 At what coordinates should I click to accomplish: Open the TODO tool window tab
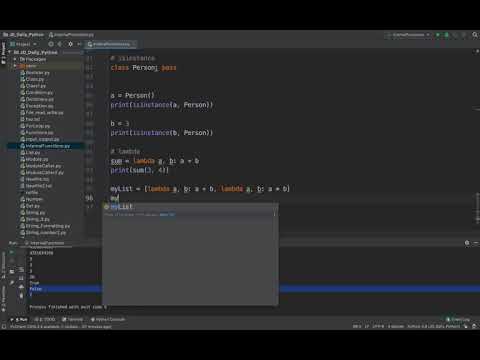[x=44, y=319]
